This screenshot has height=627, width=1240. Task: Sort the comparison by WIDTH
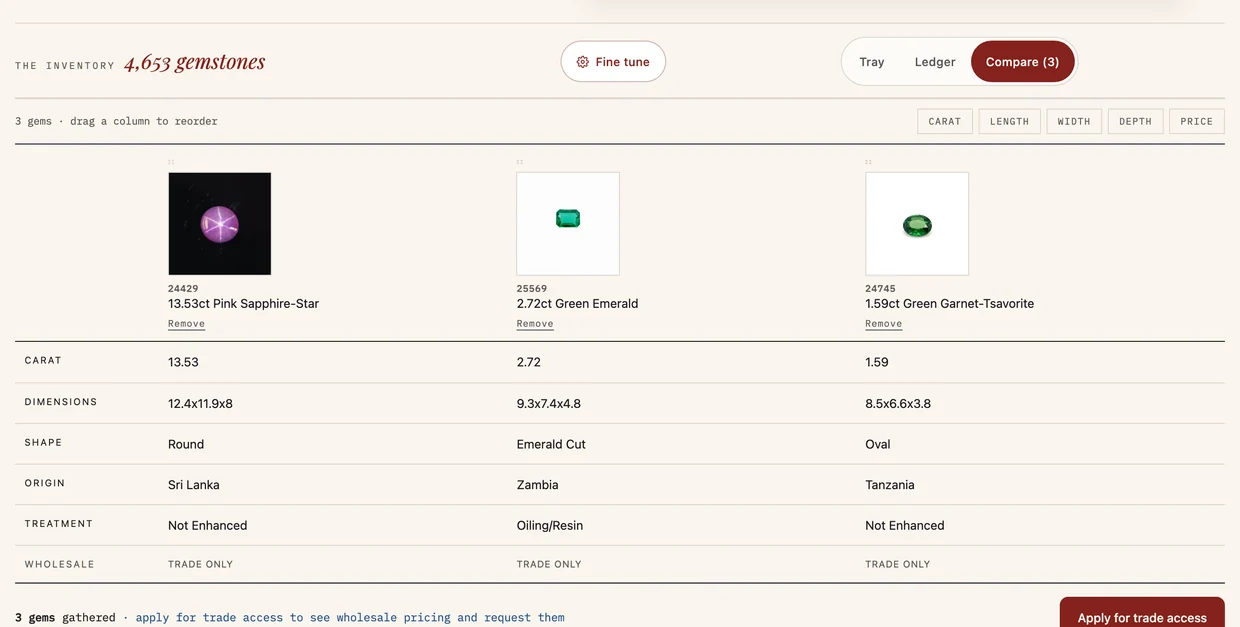[1074, 121]
